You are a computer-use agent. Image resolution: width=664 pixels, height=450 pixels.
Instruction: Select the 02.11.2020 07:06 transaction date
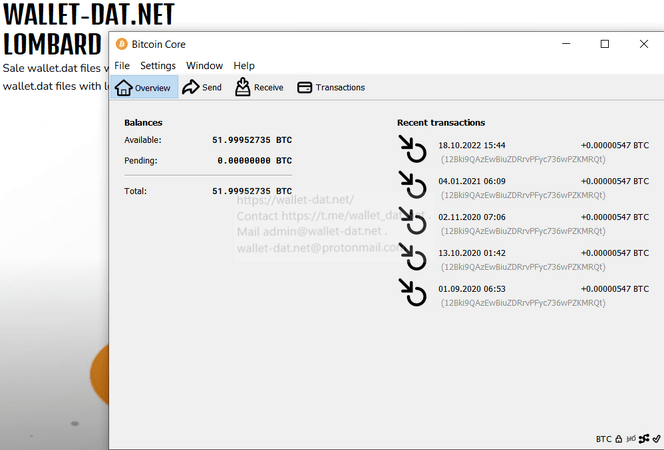pyautogui.click(x=472, y=217)
